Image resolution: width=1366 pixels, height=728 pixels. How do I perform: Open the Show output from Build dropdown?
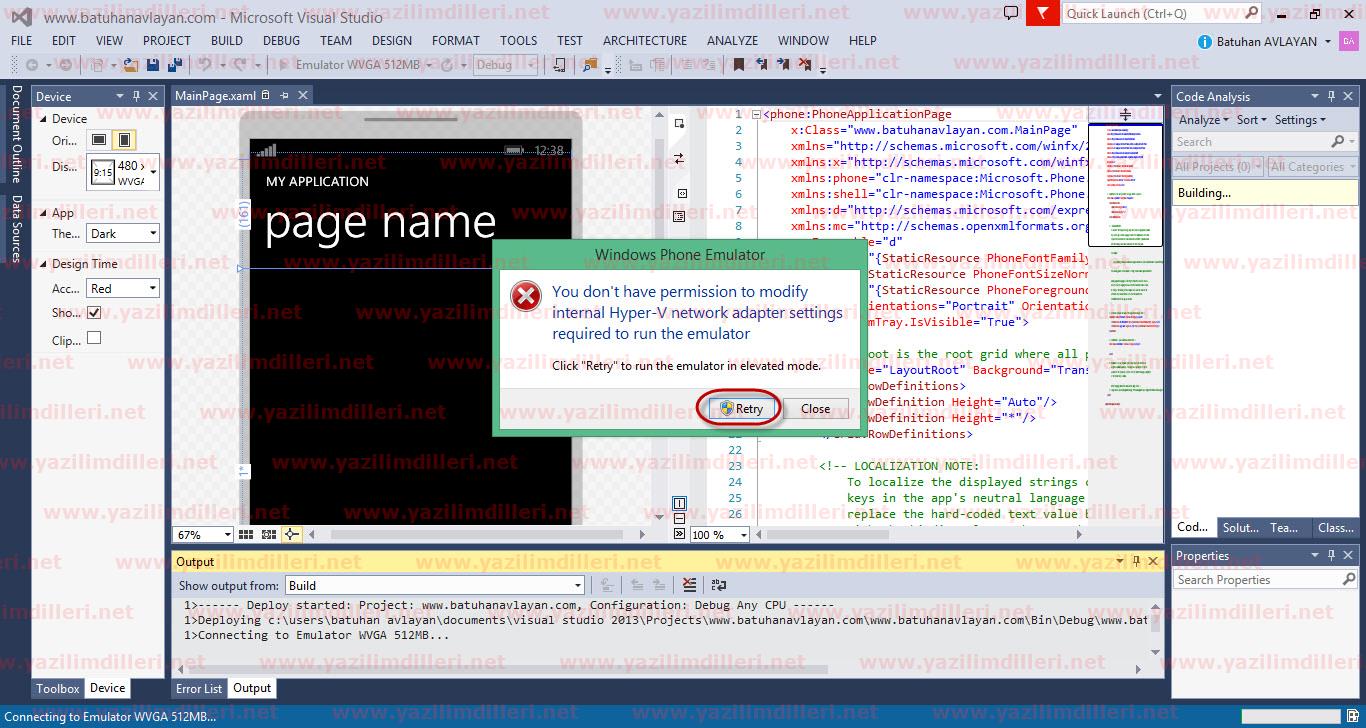435,585
